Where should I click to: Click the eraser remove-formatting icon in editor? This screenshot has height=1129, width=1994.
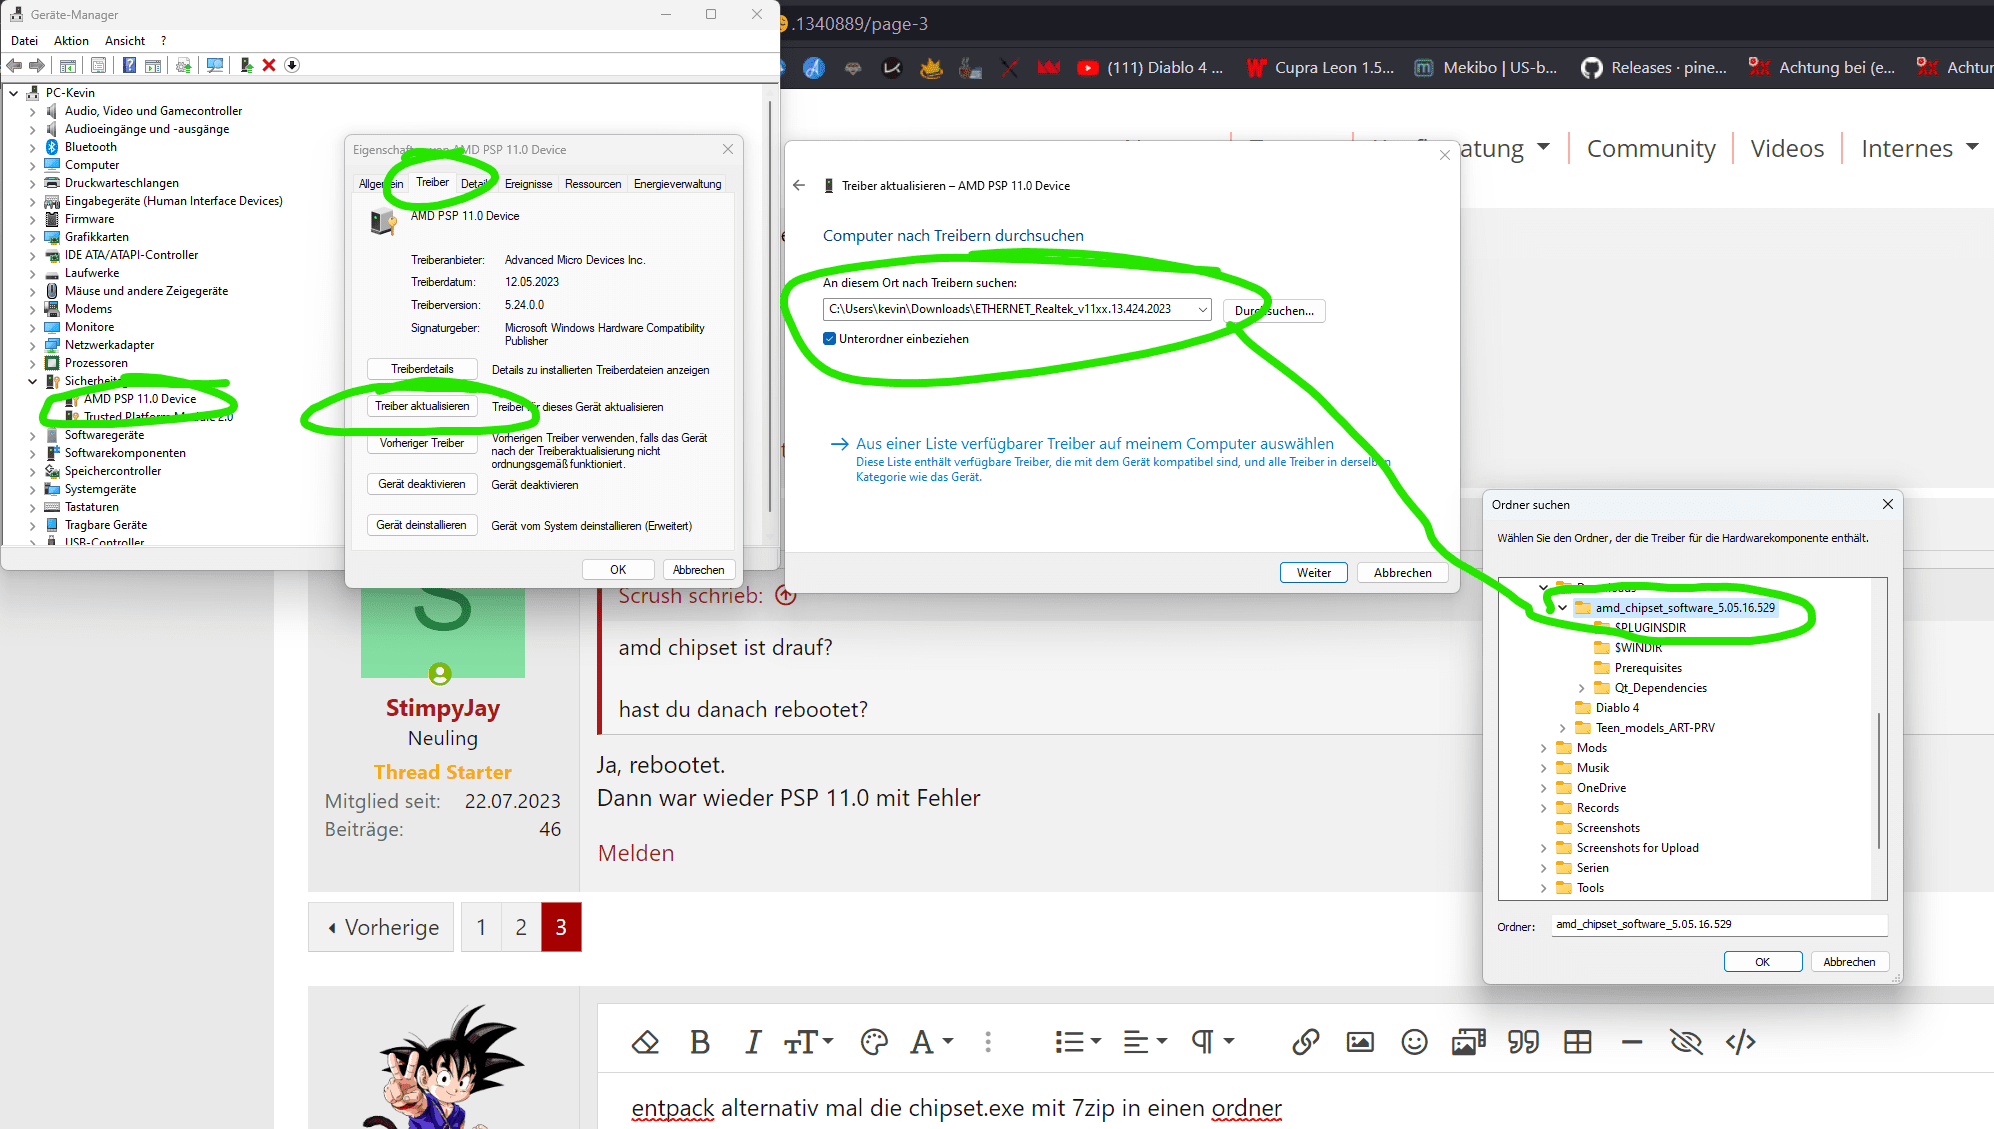[645, 1042]
